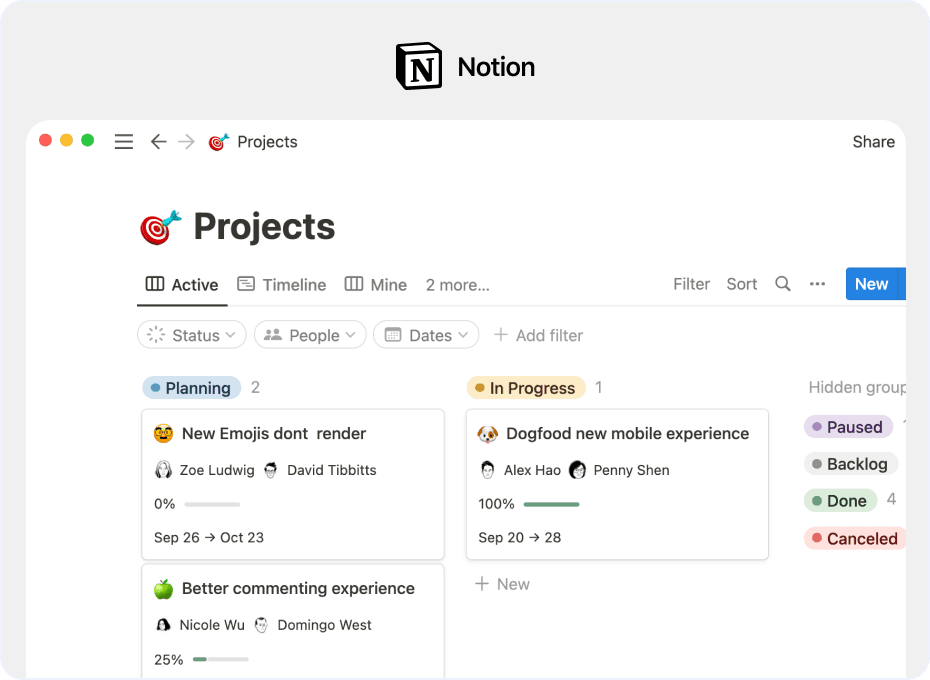
Task: Click the blue New button
Action: click(x=871, y=284)
